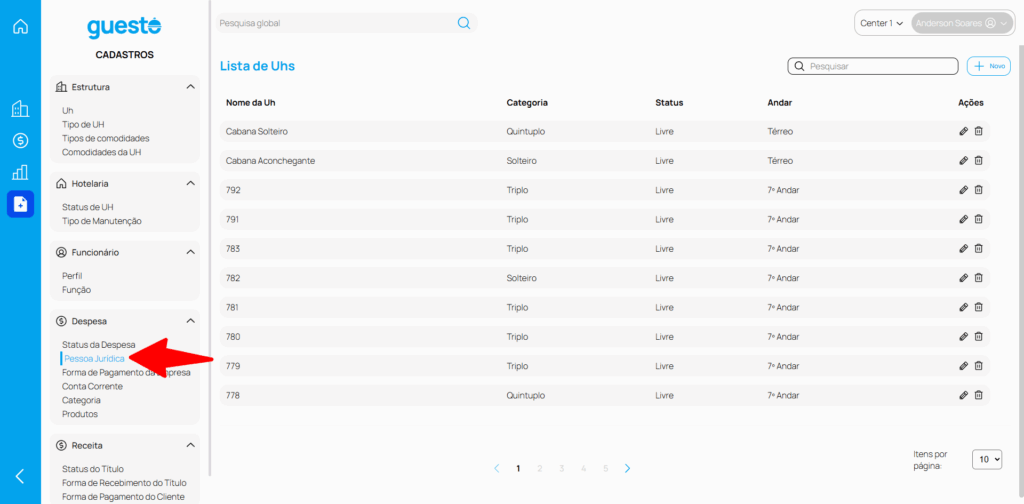Viewport: 1024px width, 504px height.
Task: Select Tipo de UH menu item
Action: [82, 124]
